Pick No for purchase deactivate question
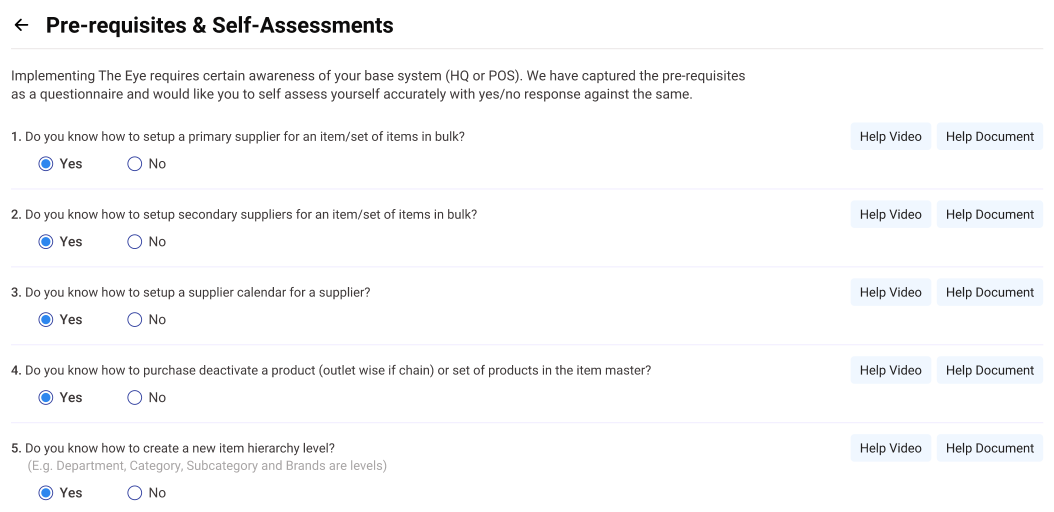Screen dimensions: 1054x512 tap(135, 398)
